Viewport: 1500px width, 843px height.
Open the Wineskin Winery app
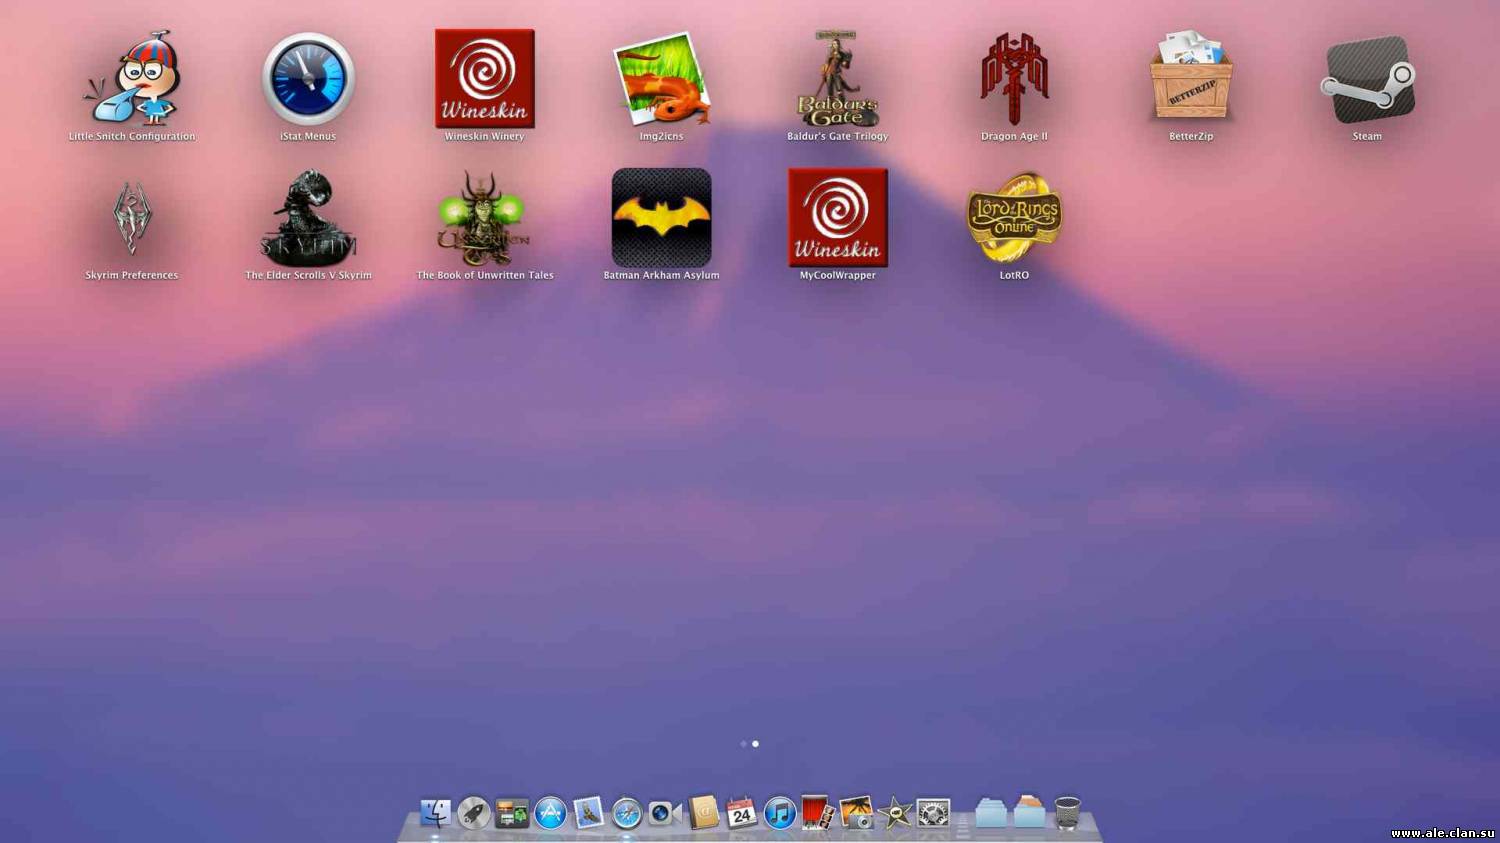pos(485,79)
